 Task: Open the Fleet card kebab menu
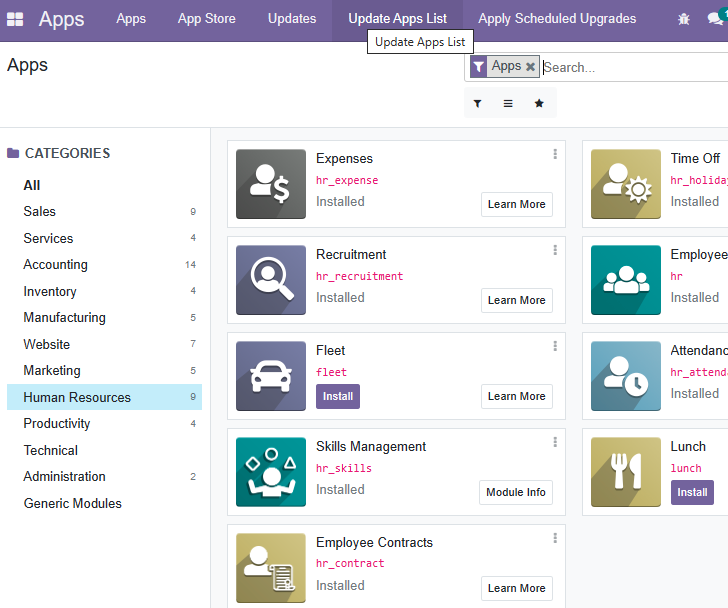(x=555, y=346)
